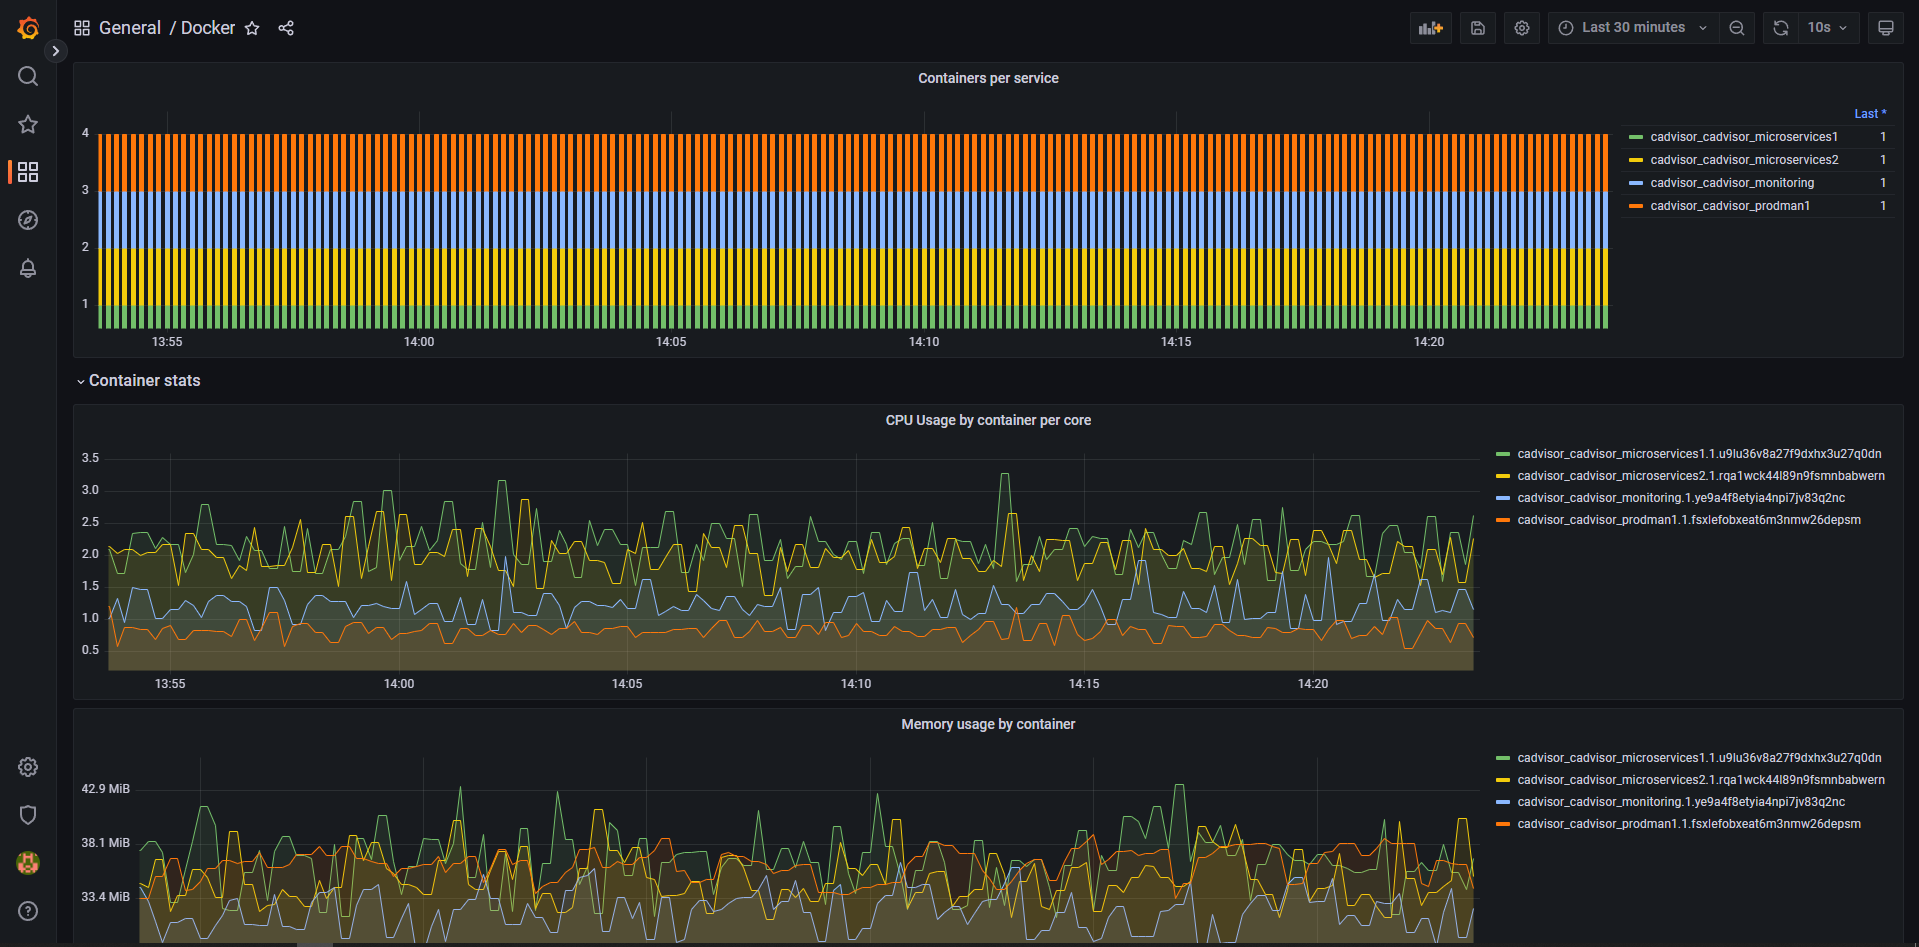Sort legend by Last column header
This screenshot has height=947, width=1919.
pyautogui.click(x=1869, y=114)
